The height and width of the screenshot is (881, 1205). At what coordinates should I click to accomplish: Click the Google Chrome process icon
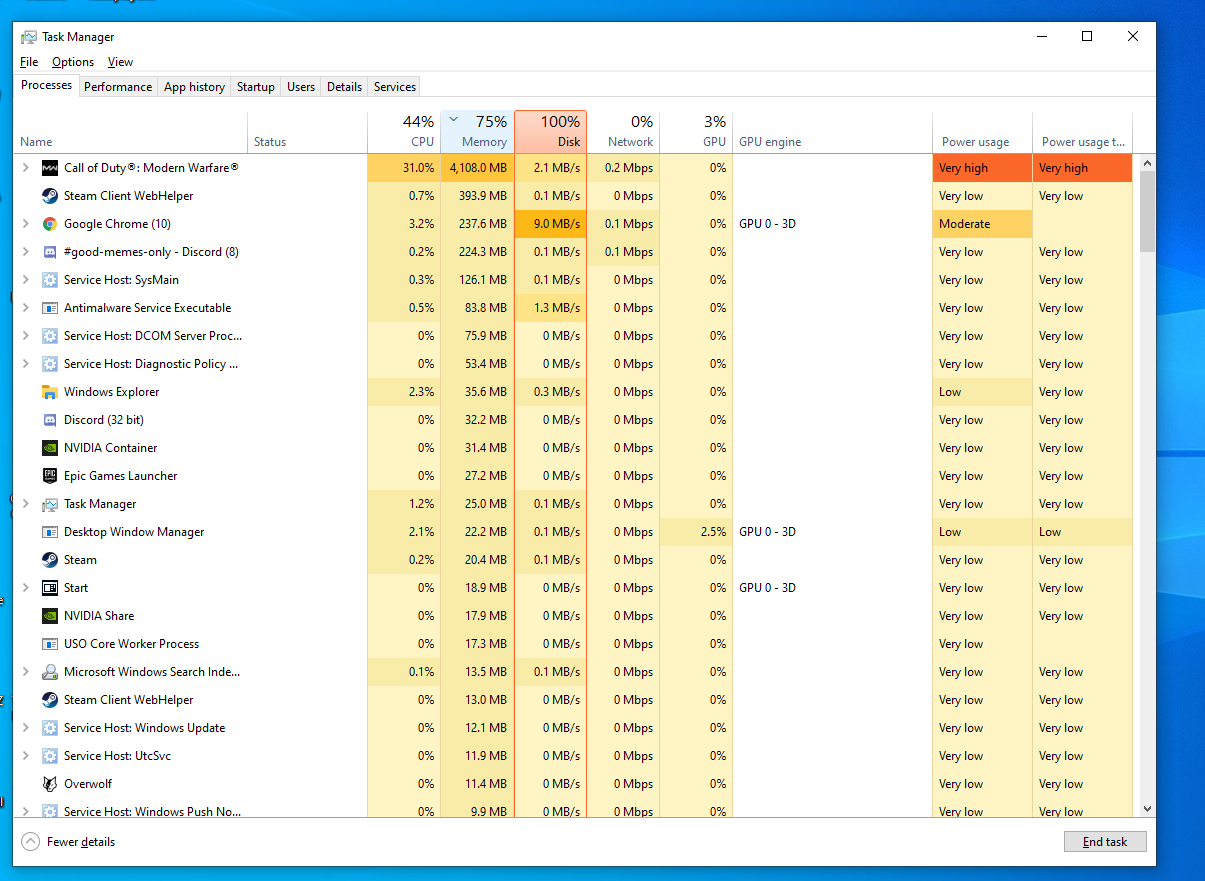[50, 224]
